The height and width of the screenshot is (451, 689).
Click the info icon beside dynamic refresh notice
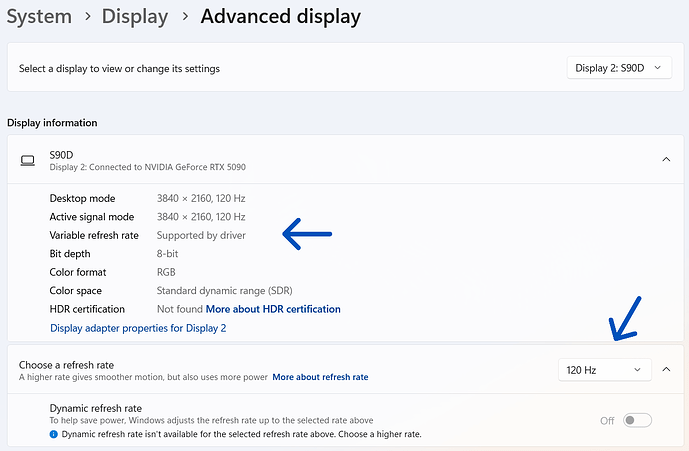pyautogui.click(x=54, y=434)
